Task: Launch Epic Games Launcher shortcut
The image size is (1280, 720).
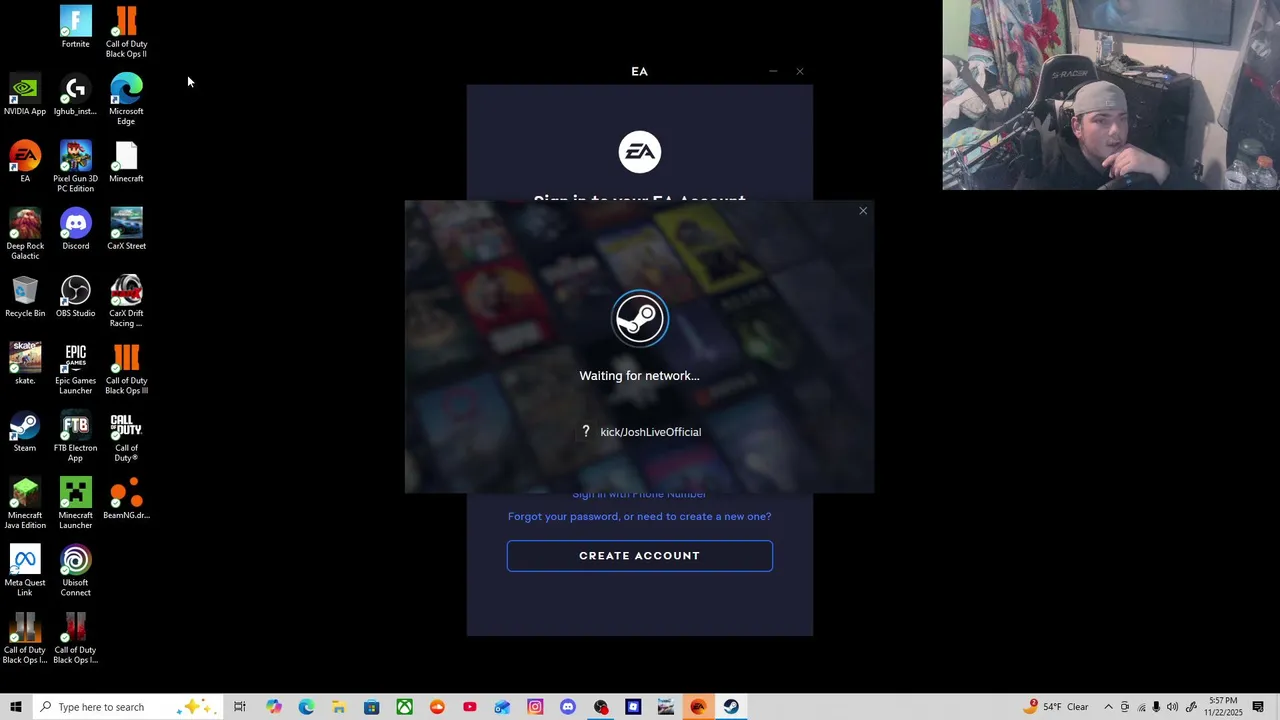Action: [x=75, y=368]
